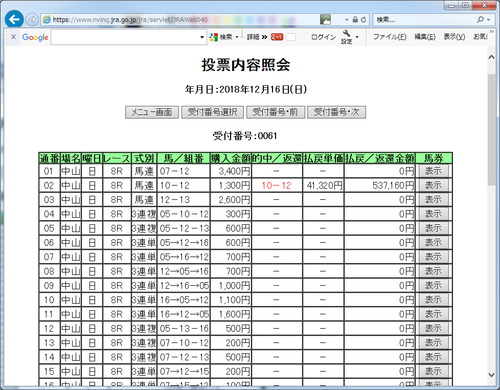Viewport: 500px width, 390px height.
Task: Click 表示 button for row 02 winning ticket
Action: (433, 185)
